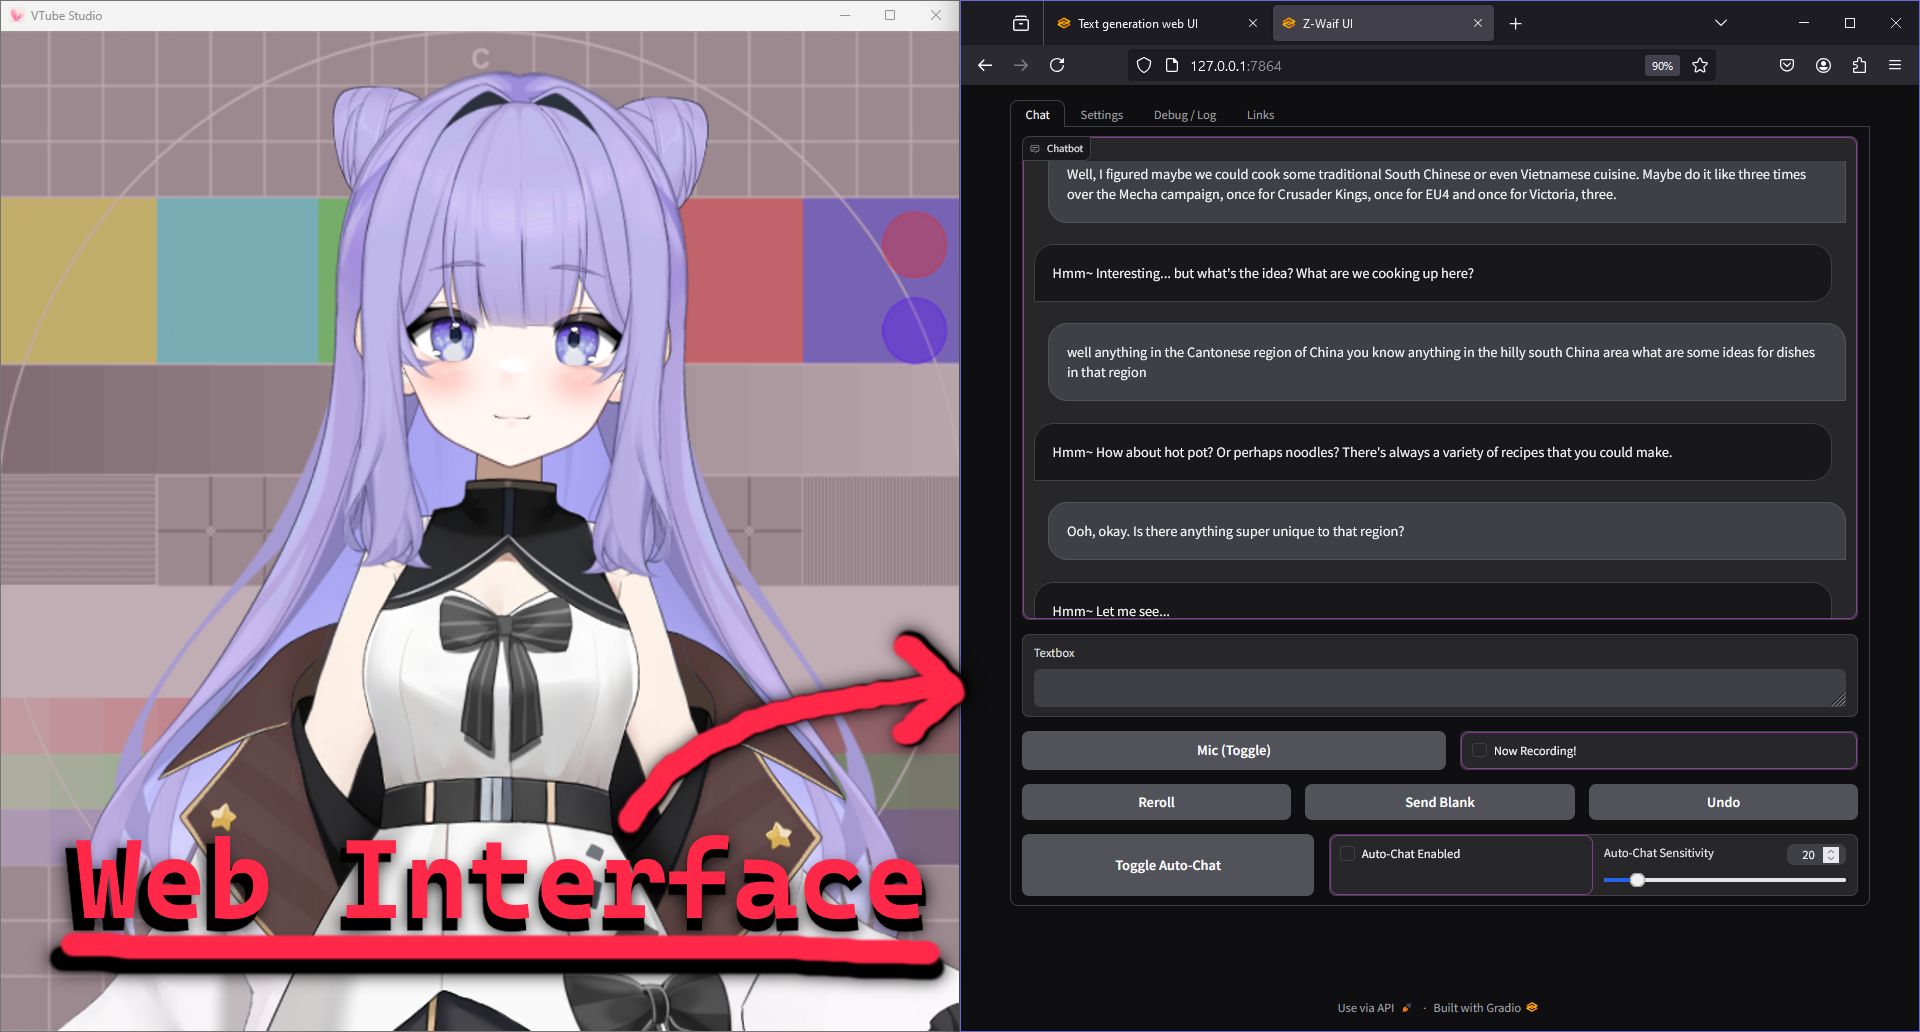
Task: Open the extensions puzzle-piece icon
Action: pos(1859,65)
